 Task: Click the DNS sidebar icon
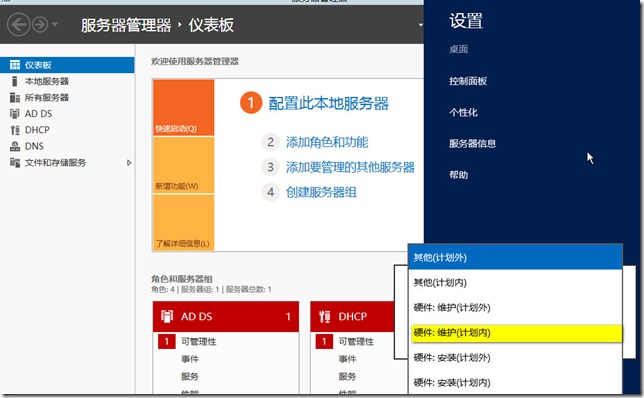[x=15, y=146]
